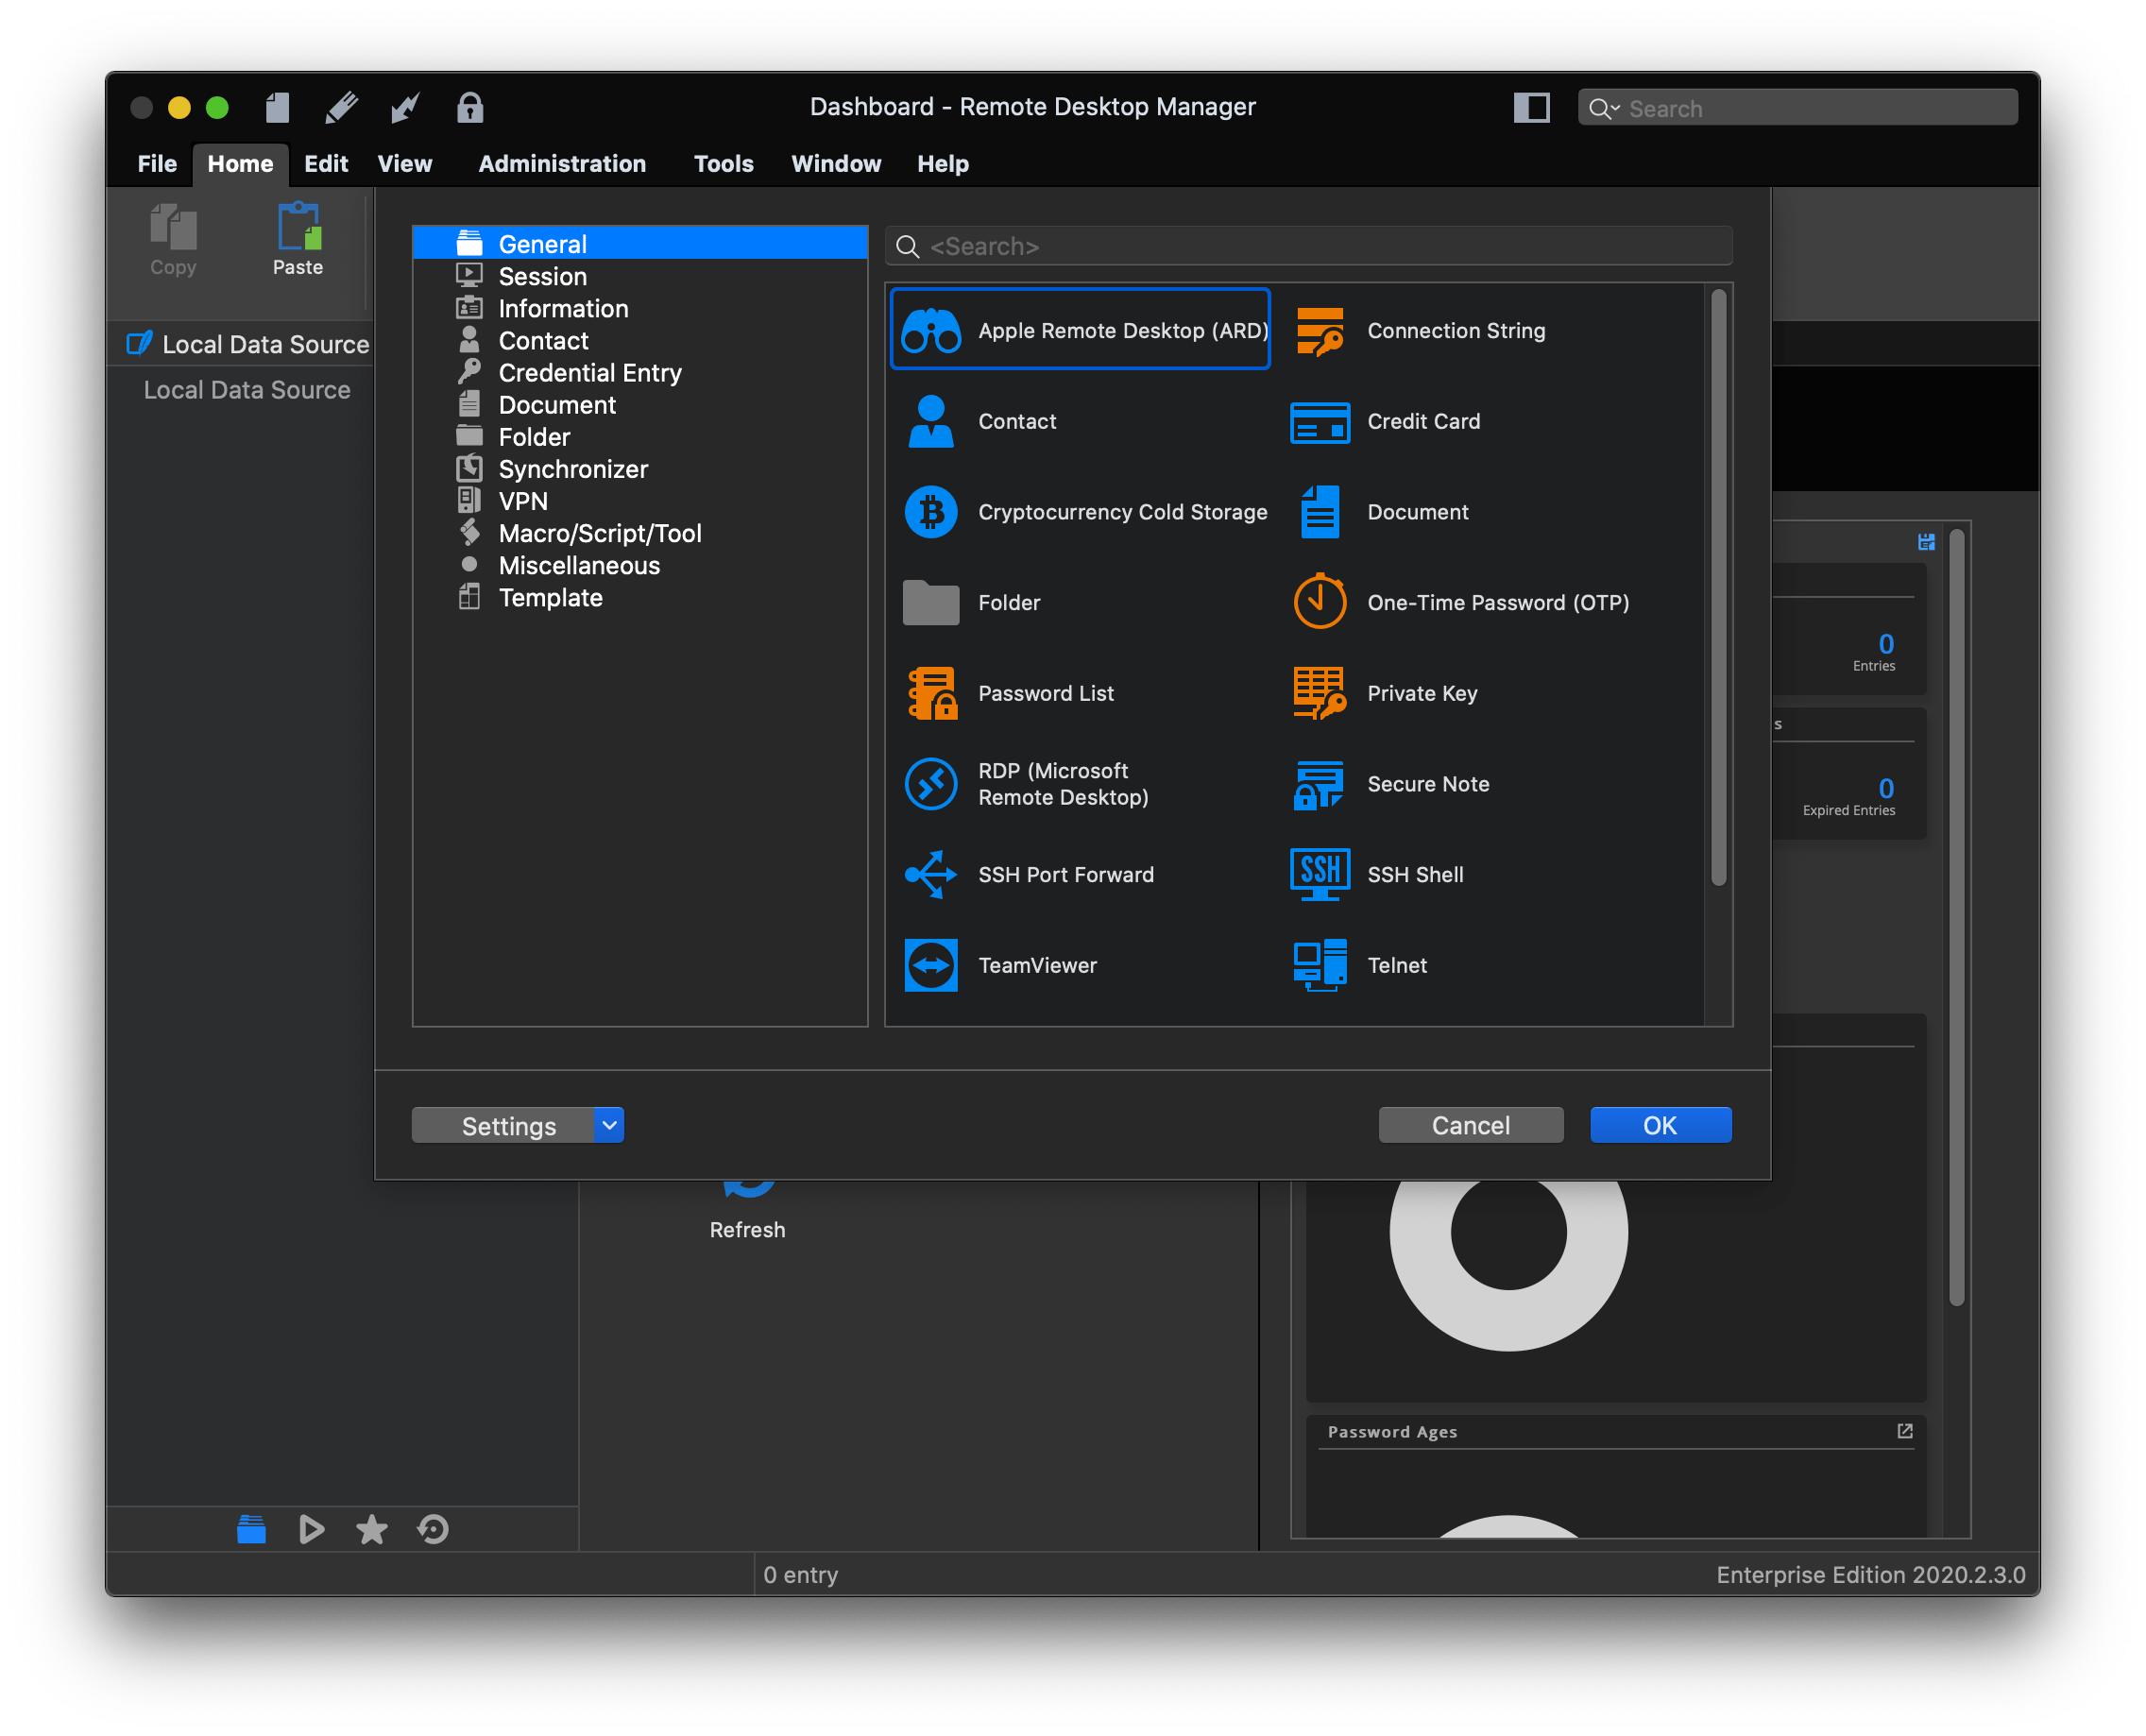Open the Administration tab
The image size is (2146, 1736).
pos(562,163)
